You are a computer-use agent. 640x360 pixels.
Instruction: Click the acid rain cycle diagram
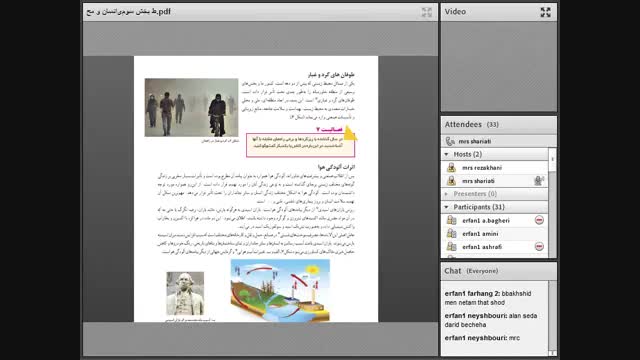[x=280, y=290]
